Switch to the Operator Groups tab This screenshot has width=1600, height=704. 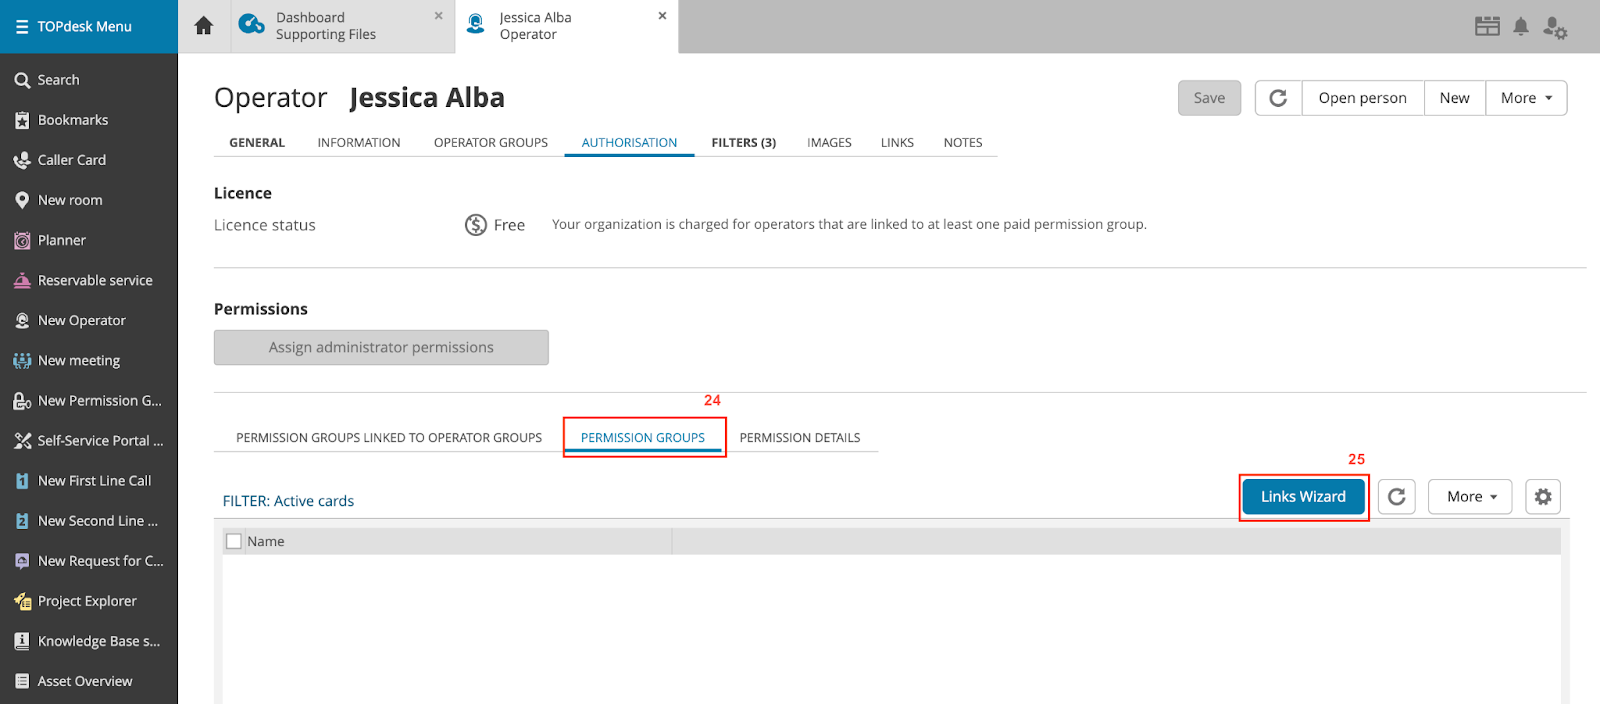[490, 143]
